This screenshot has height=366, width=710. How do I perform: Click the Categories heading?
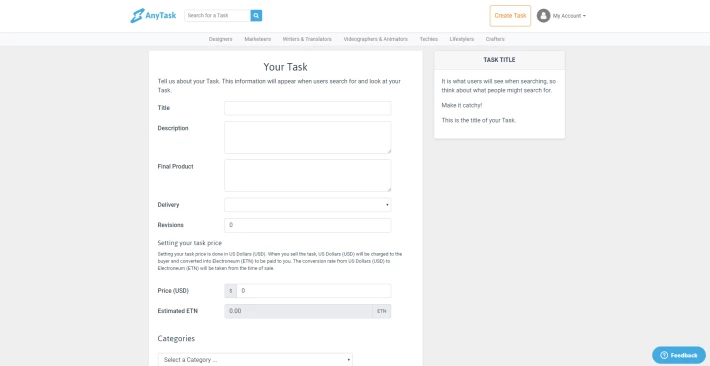click(x=176, y=338)
